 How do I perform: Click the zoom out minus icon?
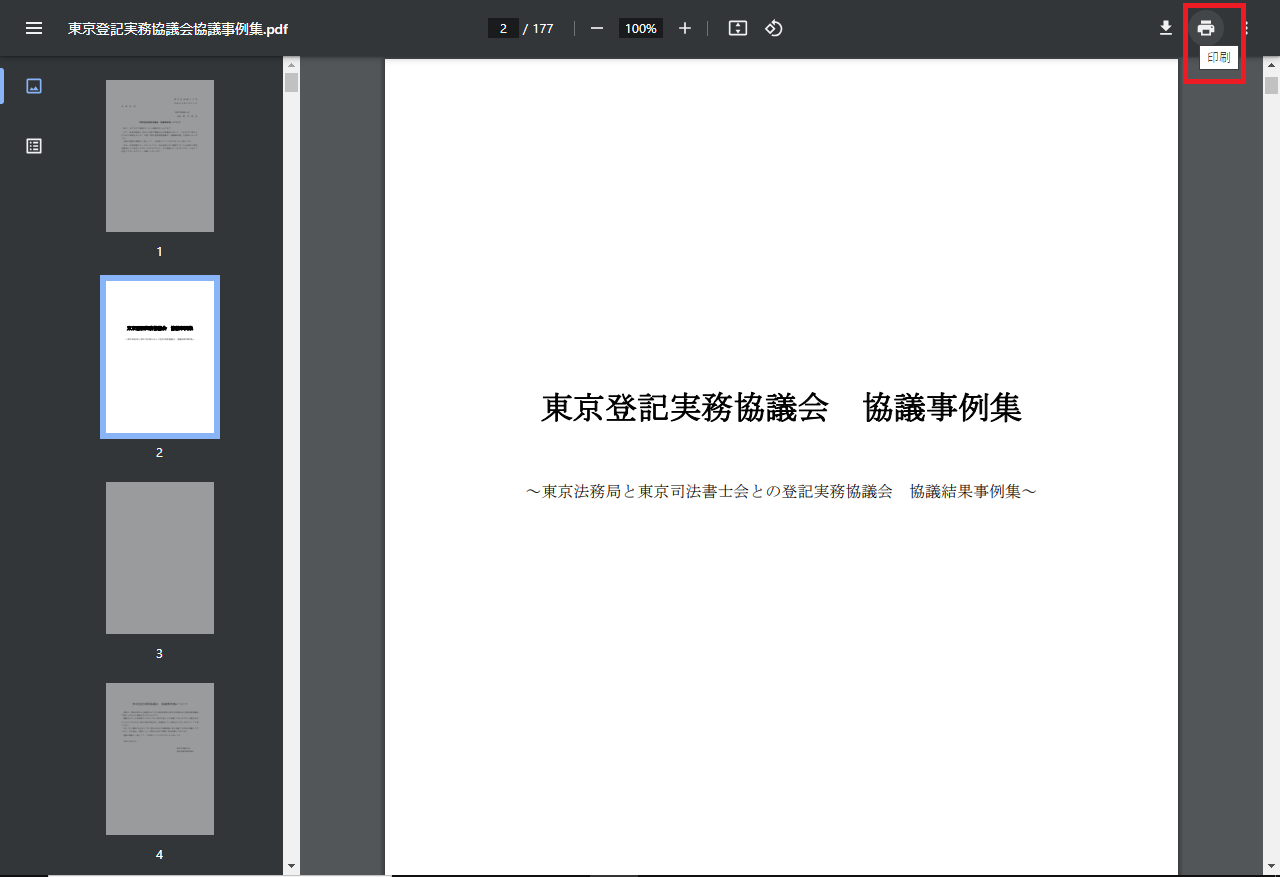point(597,28)
